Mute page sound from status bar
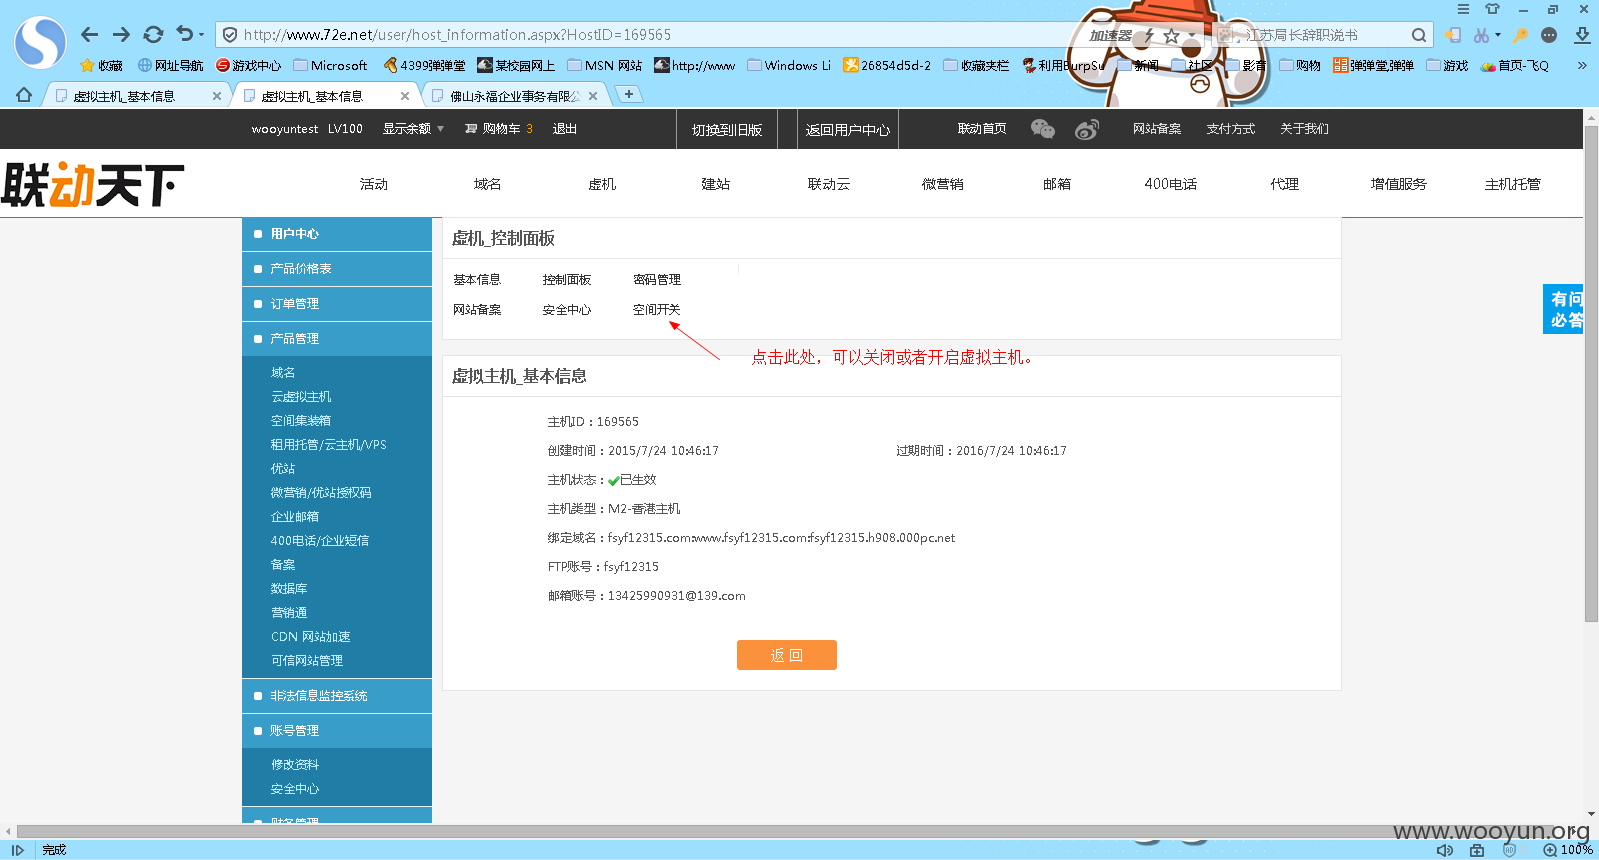The height and width of the screenshot is (860, 1599). tap(1445, 850)
